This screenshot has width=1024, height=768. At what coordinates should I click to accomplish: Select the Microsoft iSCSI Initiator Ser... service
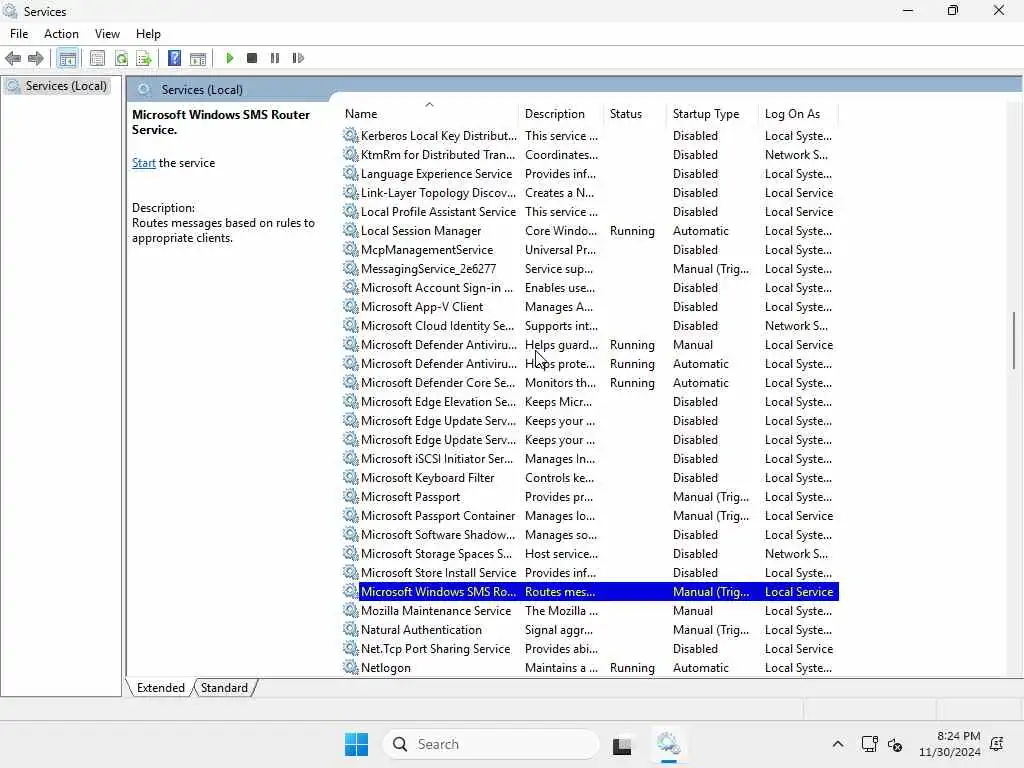pyautogui.click(x=590, y=458)
